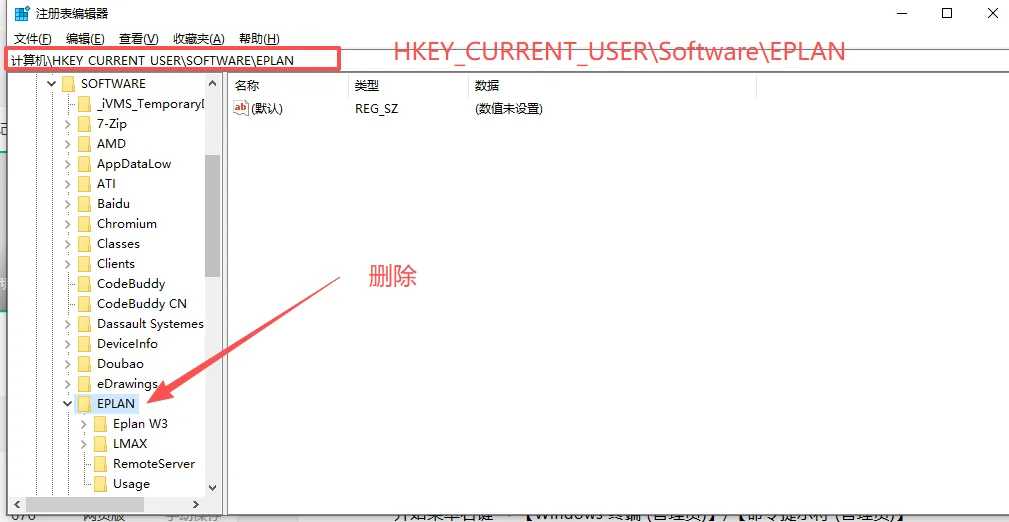
Task: Open the 编辑(E) menu
Action: pos(85,39)
